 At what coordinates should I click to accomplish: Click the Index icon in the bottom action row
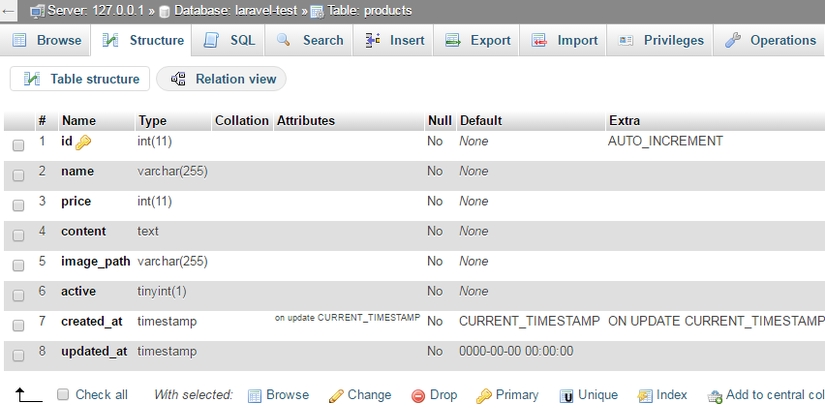pyautogui.click(x=645, y=395)
